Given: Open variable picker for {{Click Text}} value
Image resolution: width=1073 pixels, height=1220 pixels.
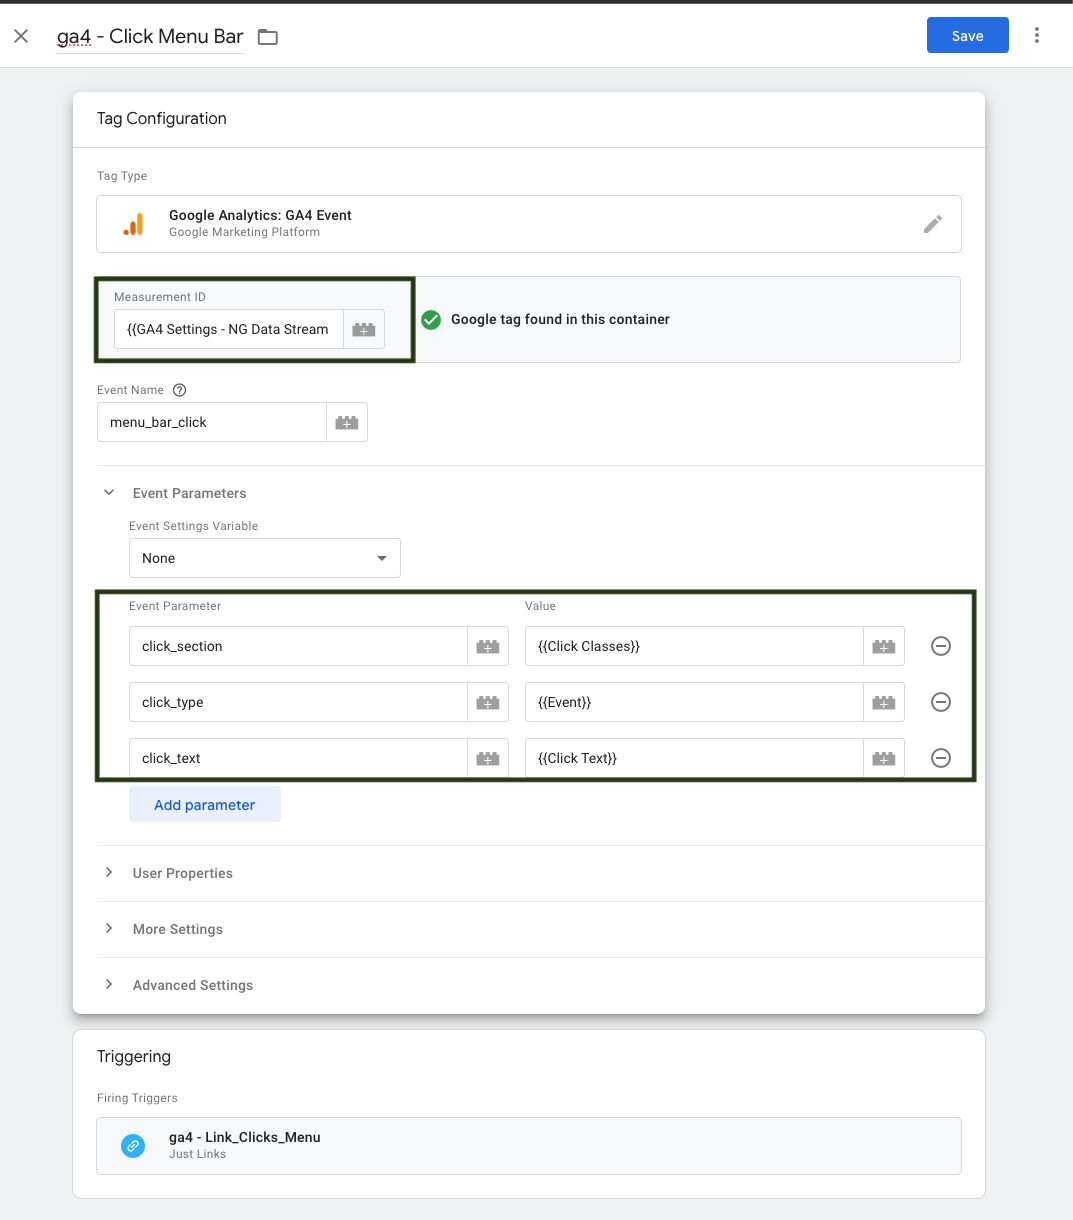Looking at the screenshot, I should pyautogui.click(x=884, y=758).
